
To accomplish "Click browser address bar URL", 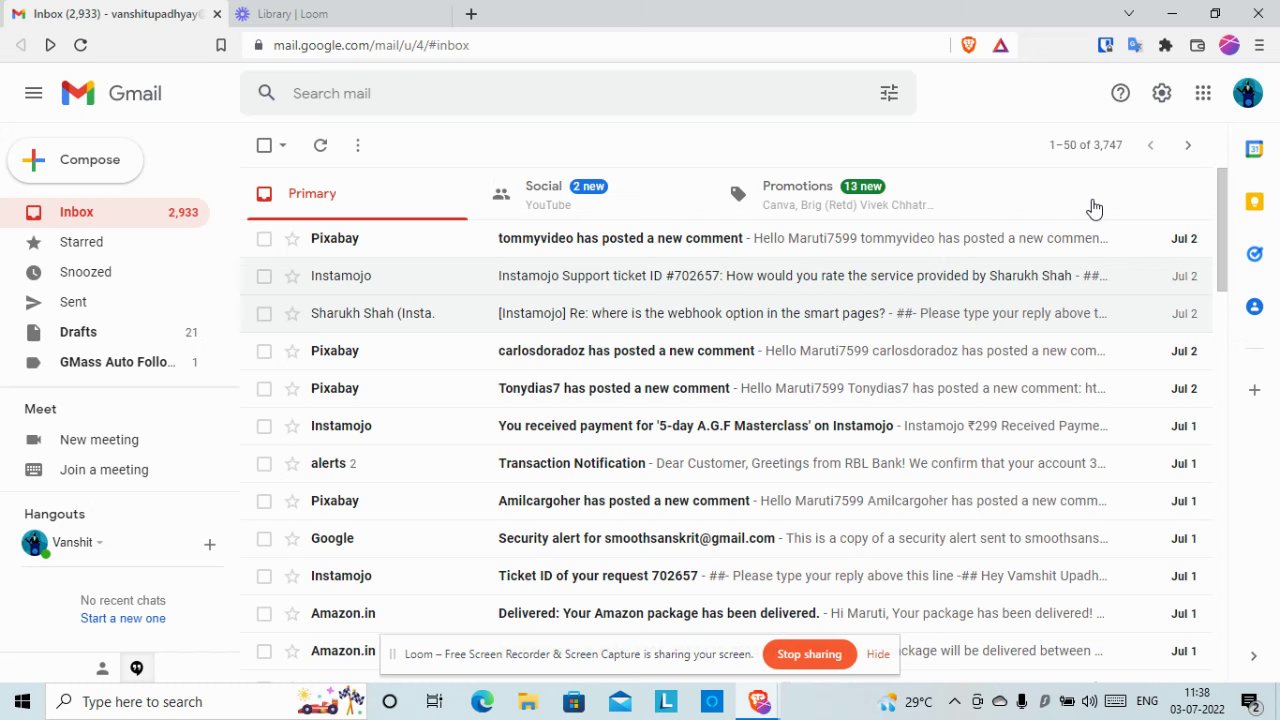I will point(371,45).
